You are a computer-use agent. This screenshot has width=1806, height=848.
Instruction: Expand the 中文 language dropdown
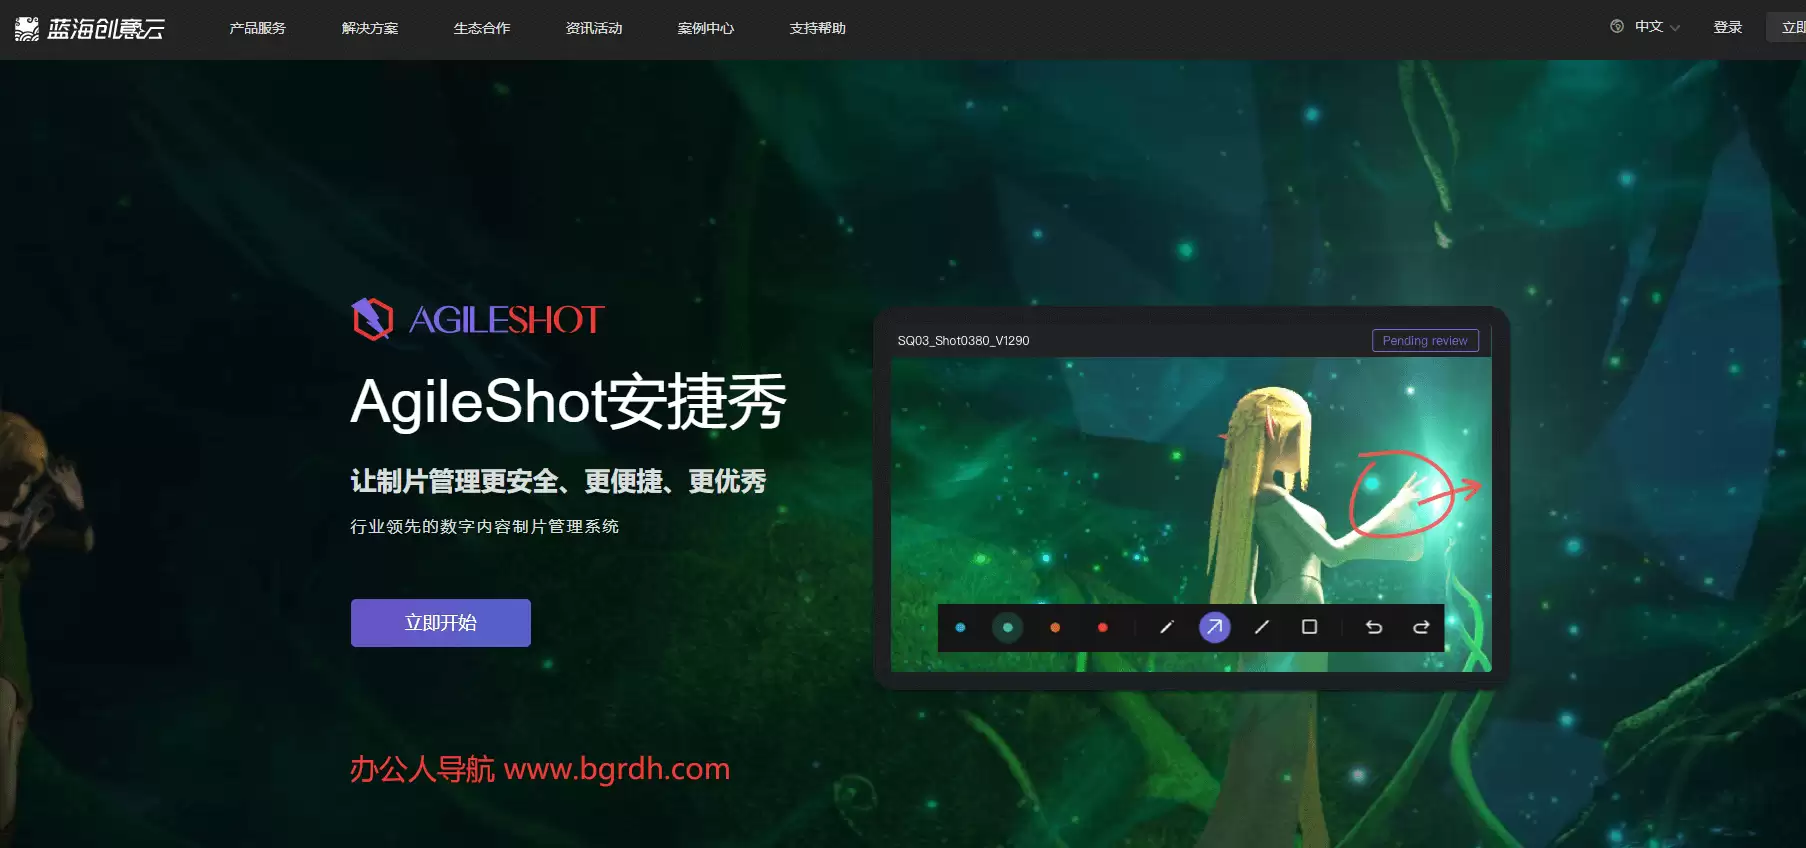[x=1657, y=27]
